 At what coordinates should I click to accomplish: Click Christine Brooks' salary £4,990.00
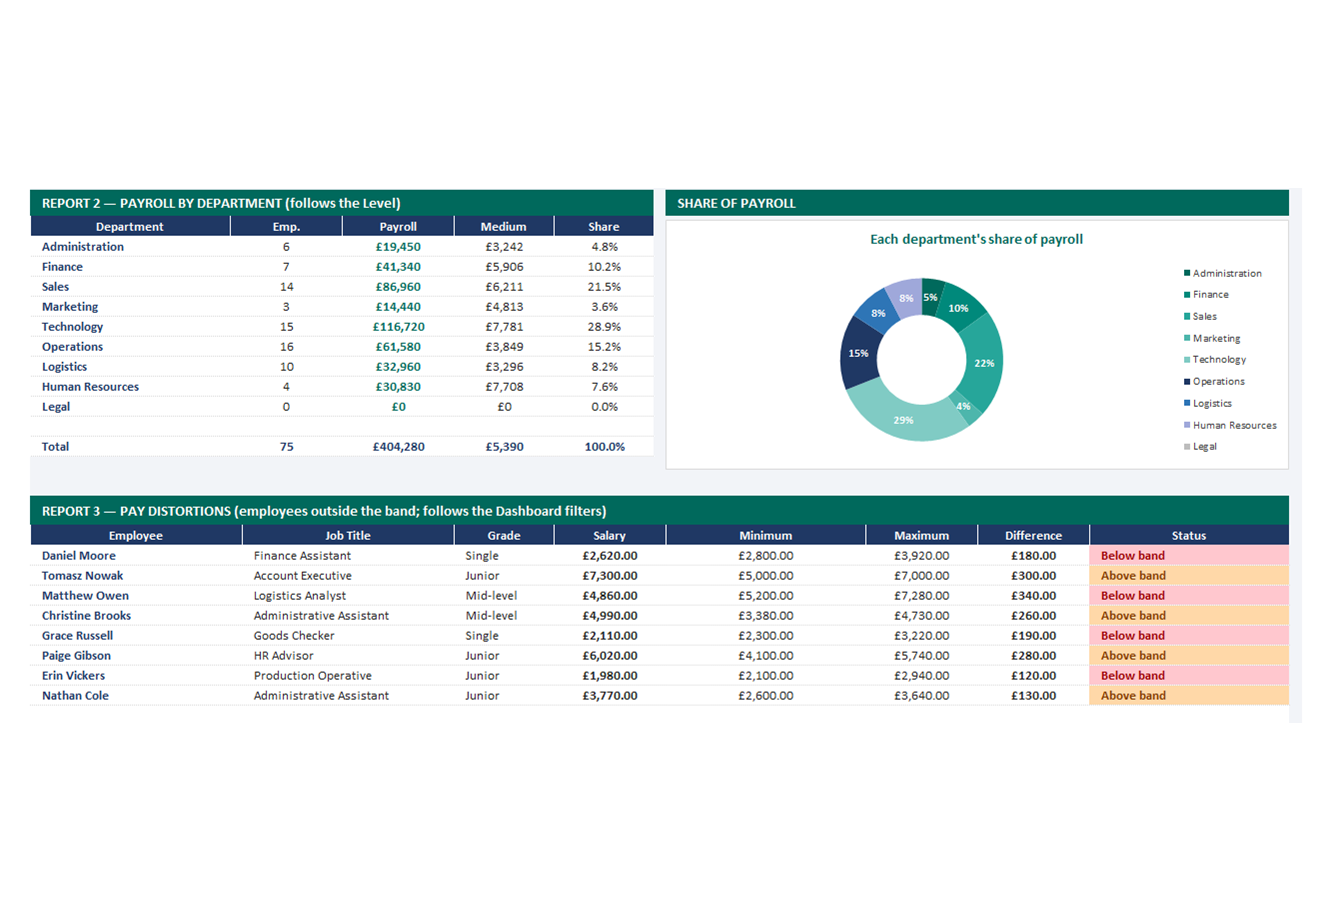[x=610, y=616]
